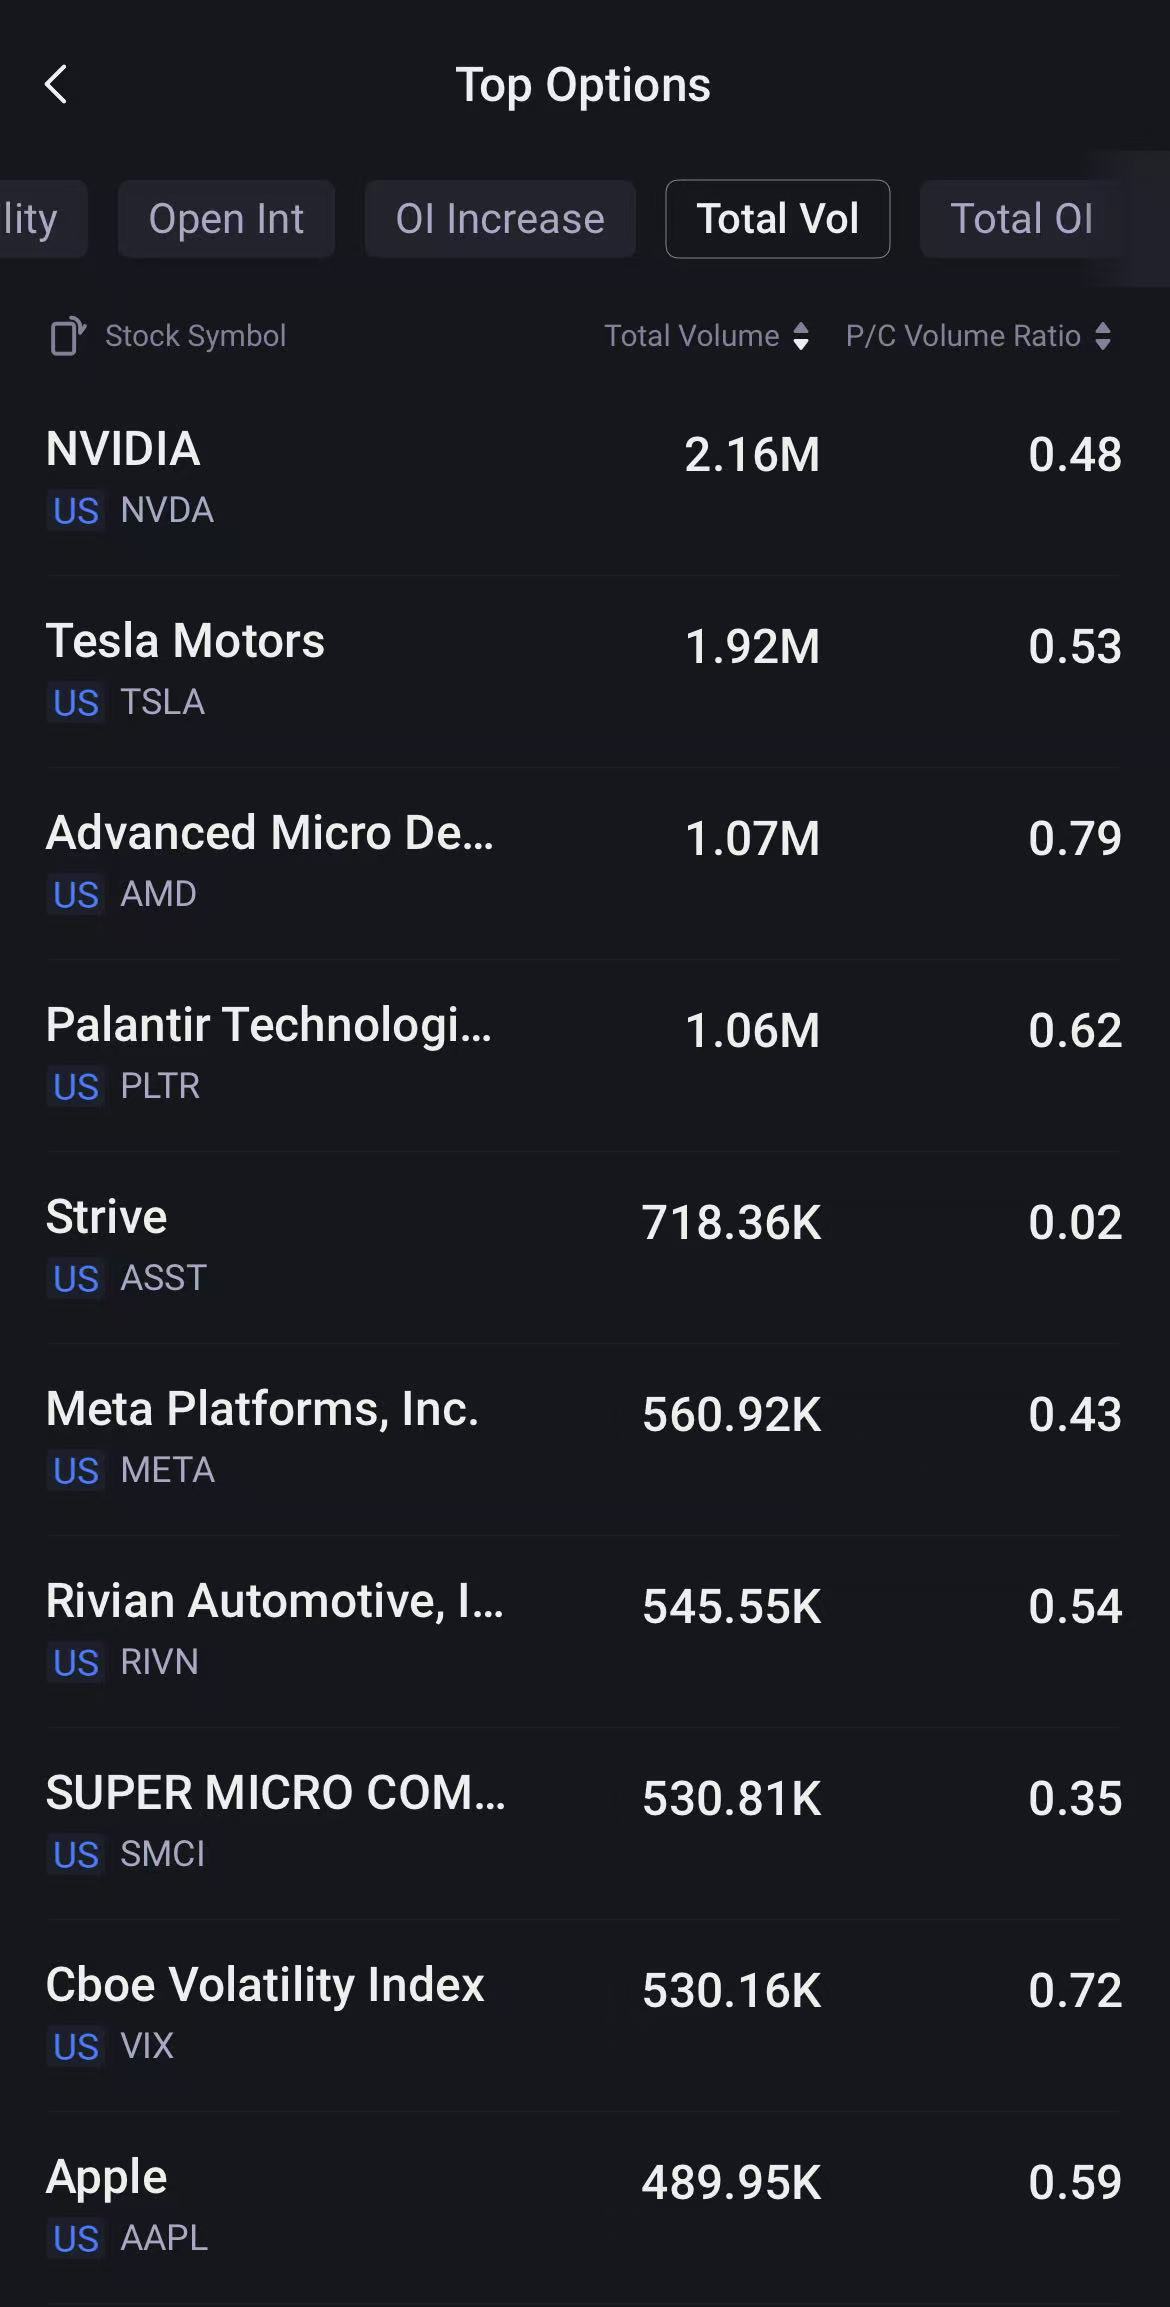Image resolution: width=1170 pixels, height=2307 pixels.
Task: Sort by Total Volume arrows
Action: point(801,336)
